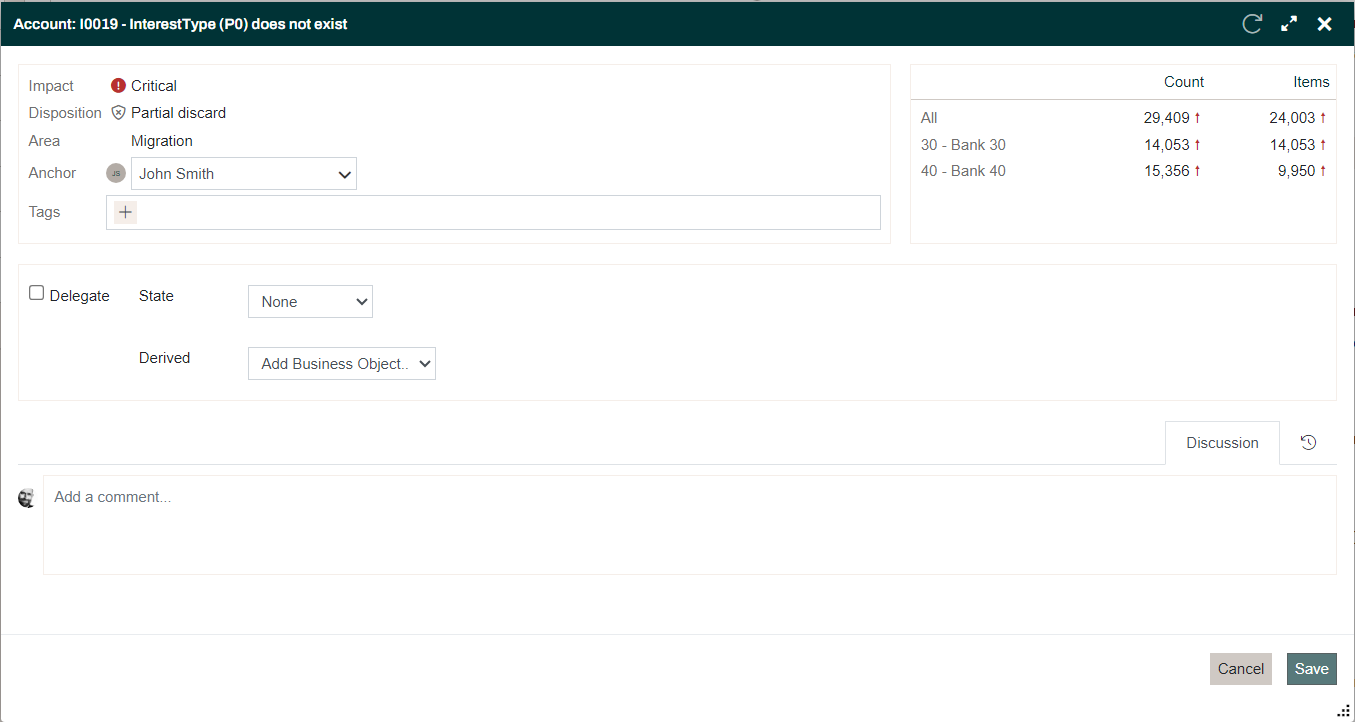Enable the Delegate checkbox
Viewport: 1355px width, 722px height.
coord(37,293)
